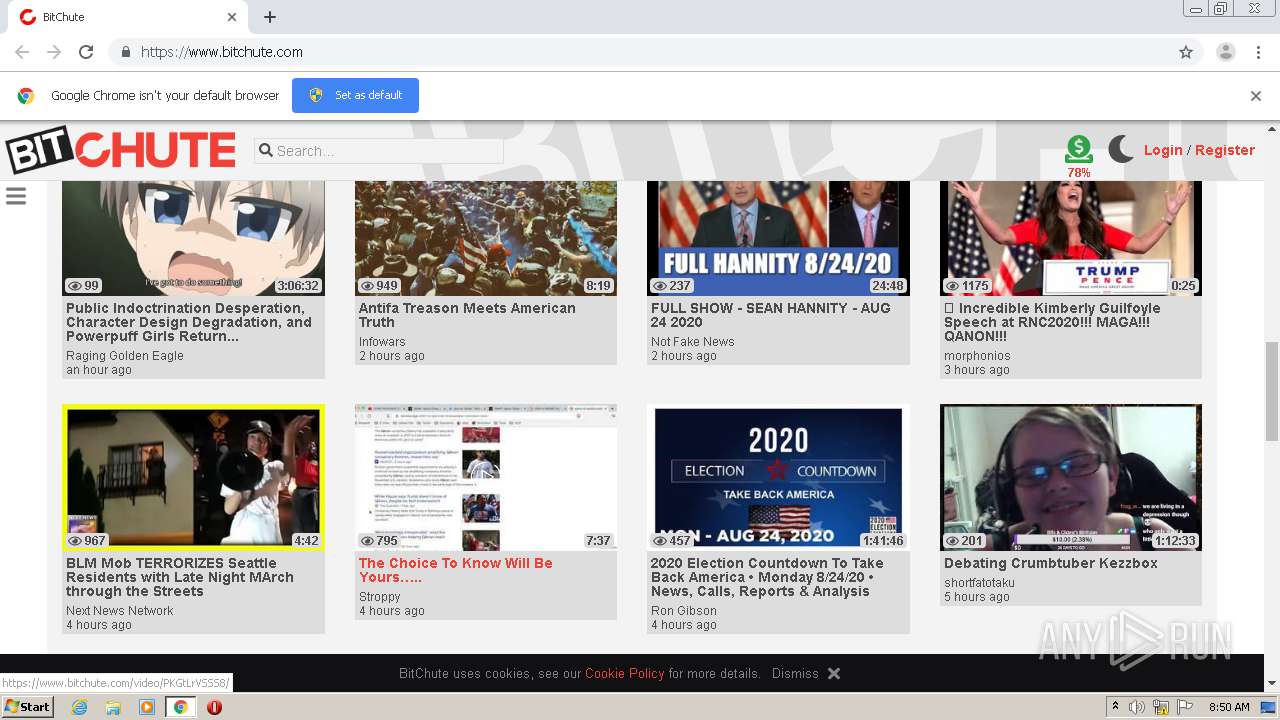Open Public Indoctrination Desperation anime thumbnail
This screenshot has width=1280, height=720.
tap(194, 238)
